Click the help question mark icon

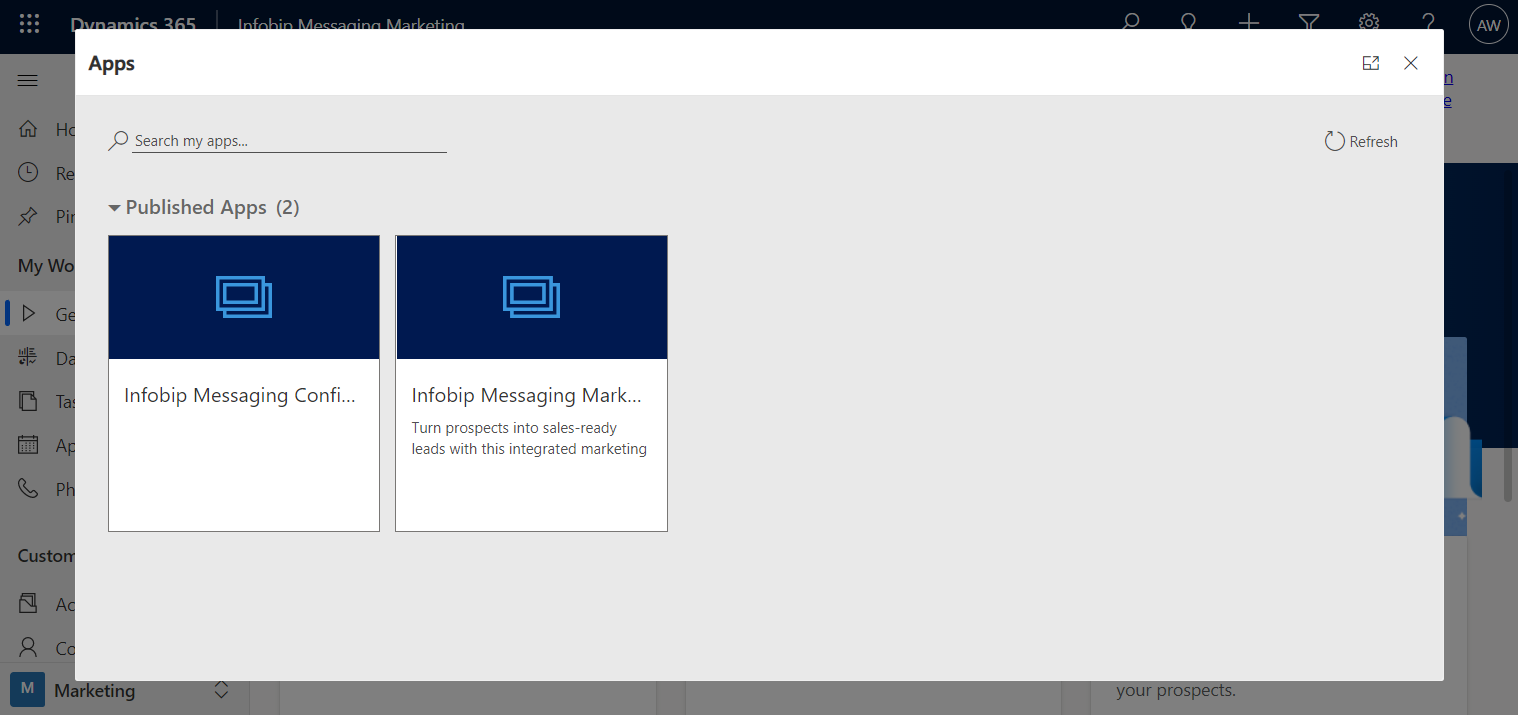pos(1428,22)
